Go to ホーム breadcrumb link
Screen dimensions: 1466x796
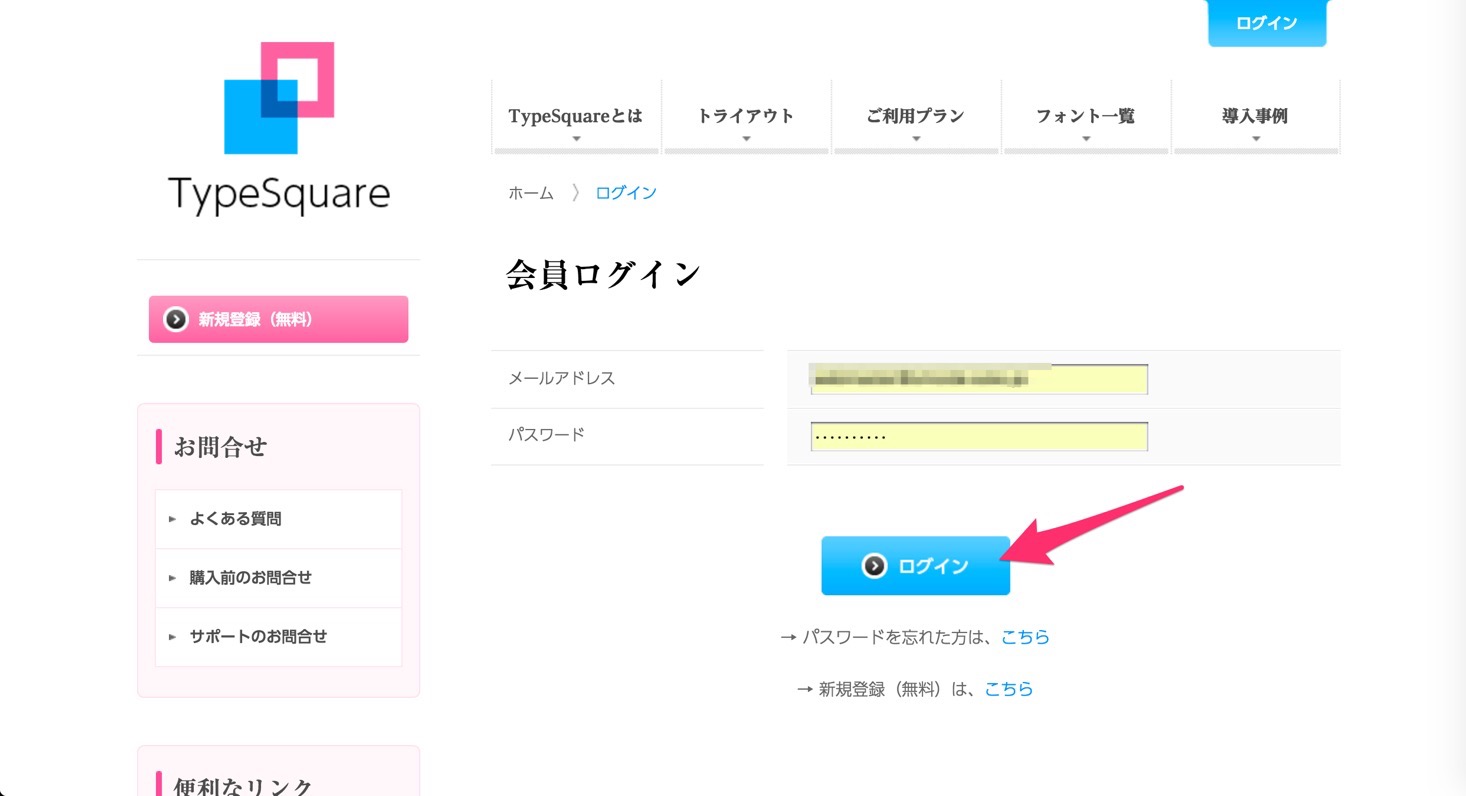pyautogui.click(x=531, y=193)
